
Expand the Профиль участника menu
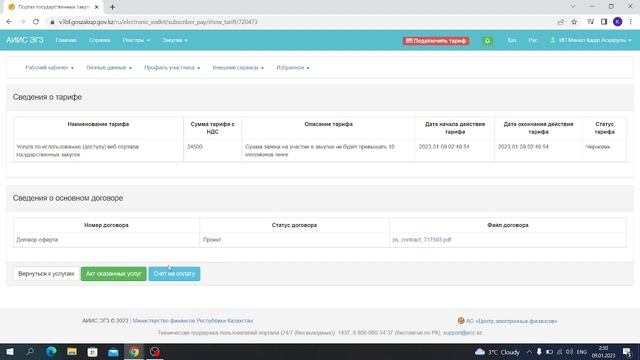point(172,68)
